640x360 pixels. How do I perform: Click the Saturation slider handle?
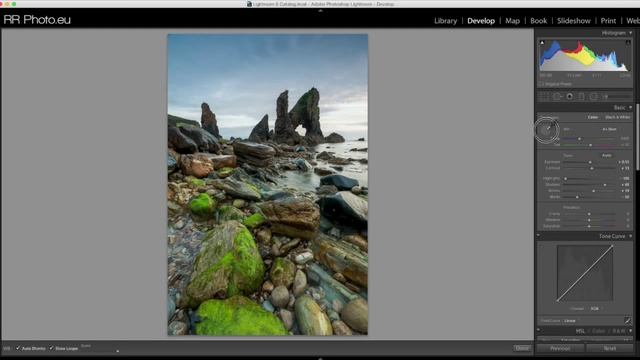589,226
